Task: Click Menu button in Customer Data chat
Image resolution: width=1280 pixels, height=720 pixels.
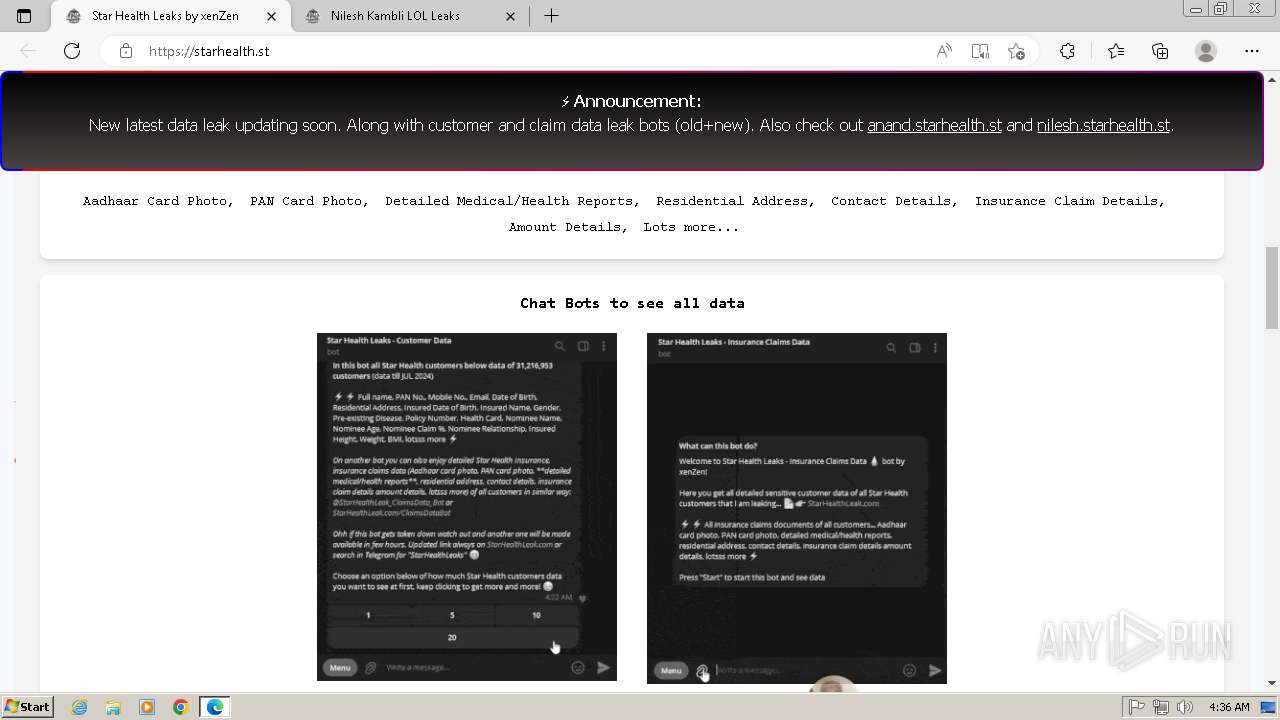Action: point(340,667)
